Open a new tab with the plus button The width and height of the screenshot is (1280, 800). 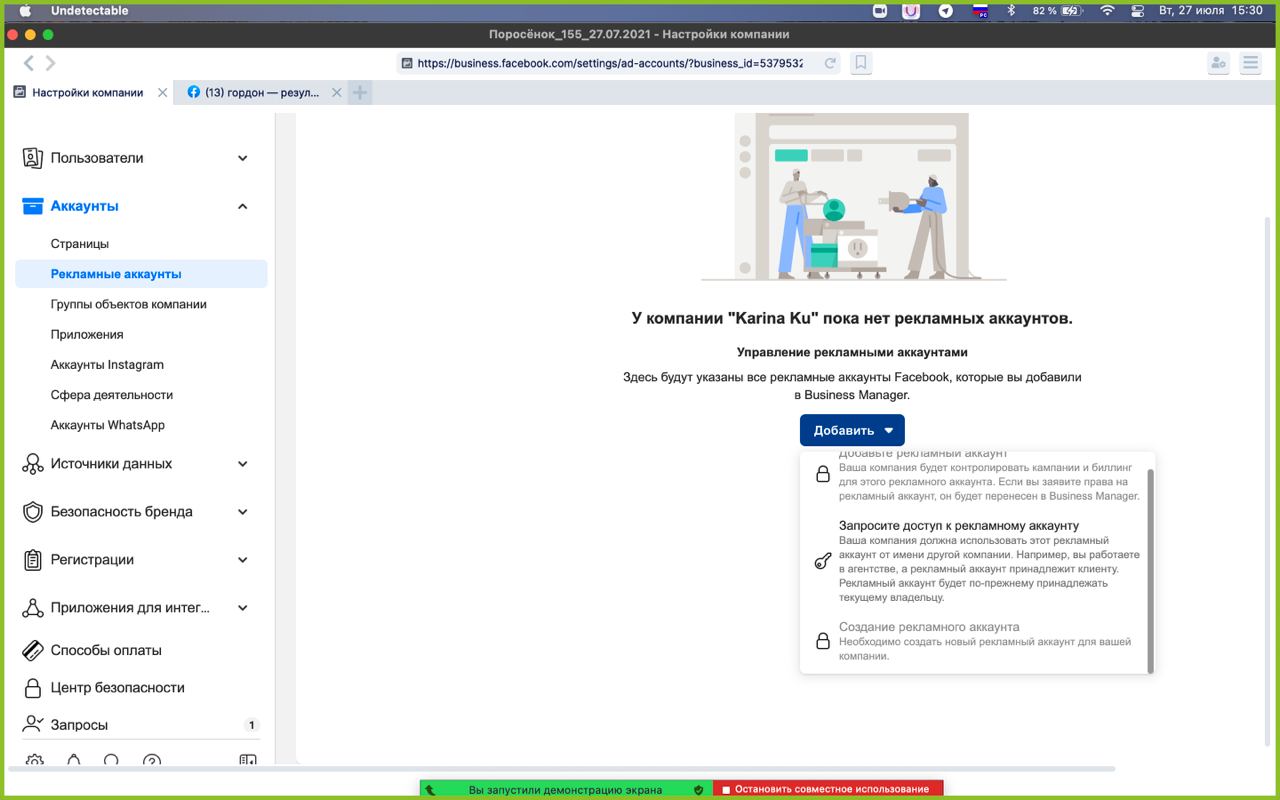[360, 93]
